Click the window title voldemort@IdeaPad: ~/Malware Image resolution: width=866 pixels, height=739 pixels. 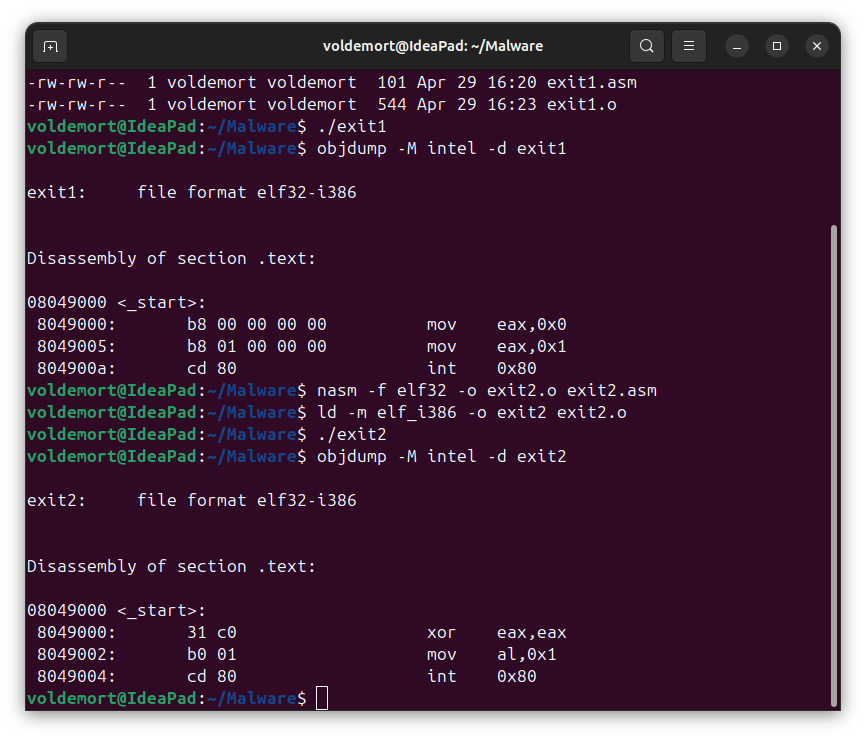[433, 46]
